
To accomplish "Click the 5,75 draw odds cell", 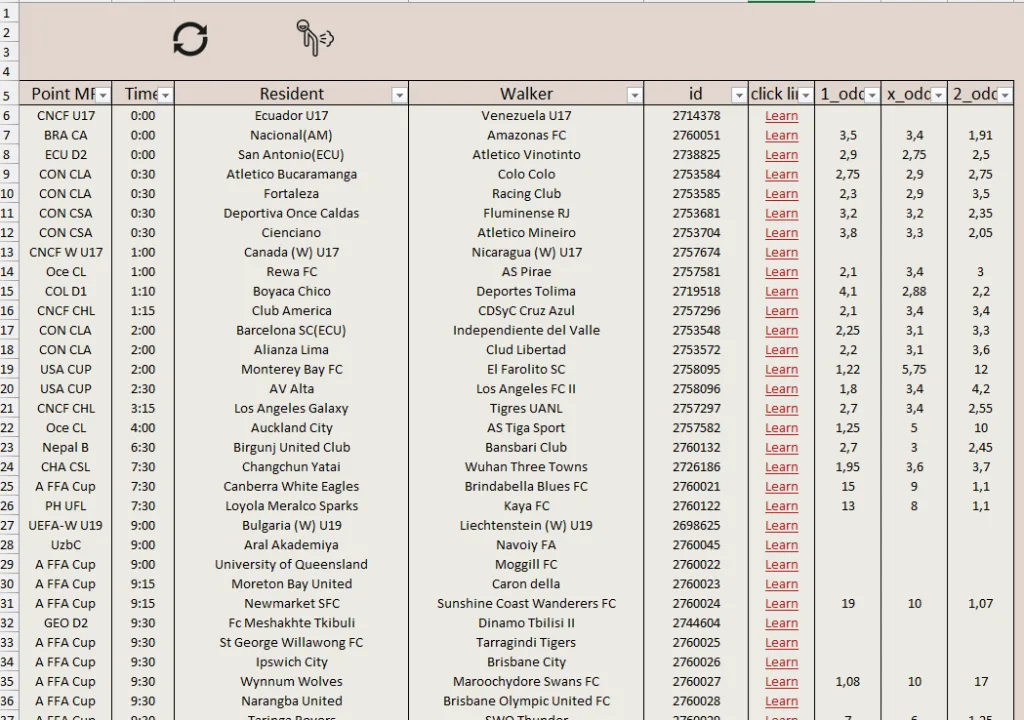I will [x=914, y=369].
